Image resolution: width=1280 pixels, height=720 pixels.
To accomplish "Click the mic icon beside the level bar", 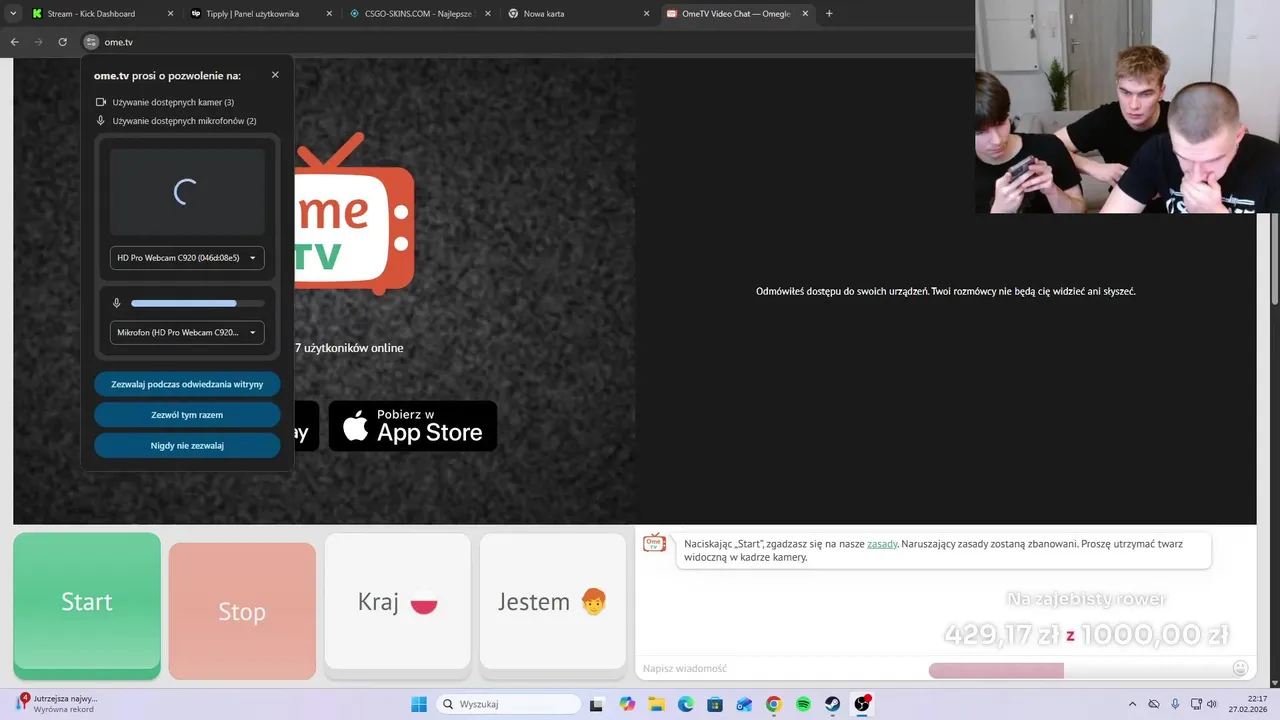I will coord(117,303).
